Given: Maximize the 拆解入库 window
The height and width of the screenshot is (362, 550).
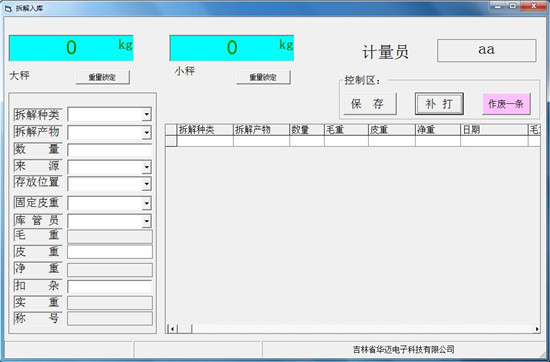Looking at the screenshot, I should click(x=513, y=6).
